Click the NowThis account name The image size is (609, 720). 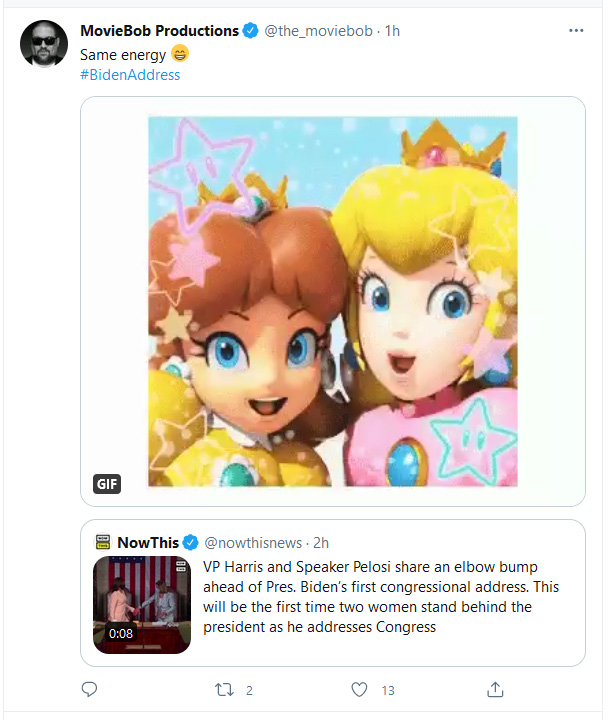point(148,542)
